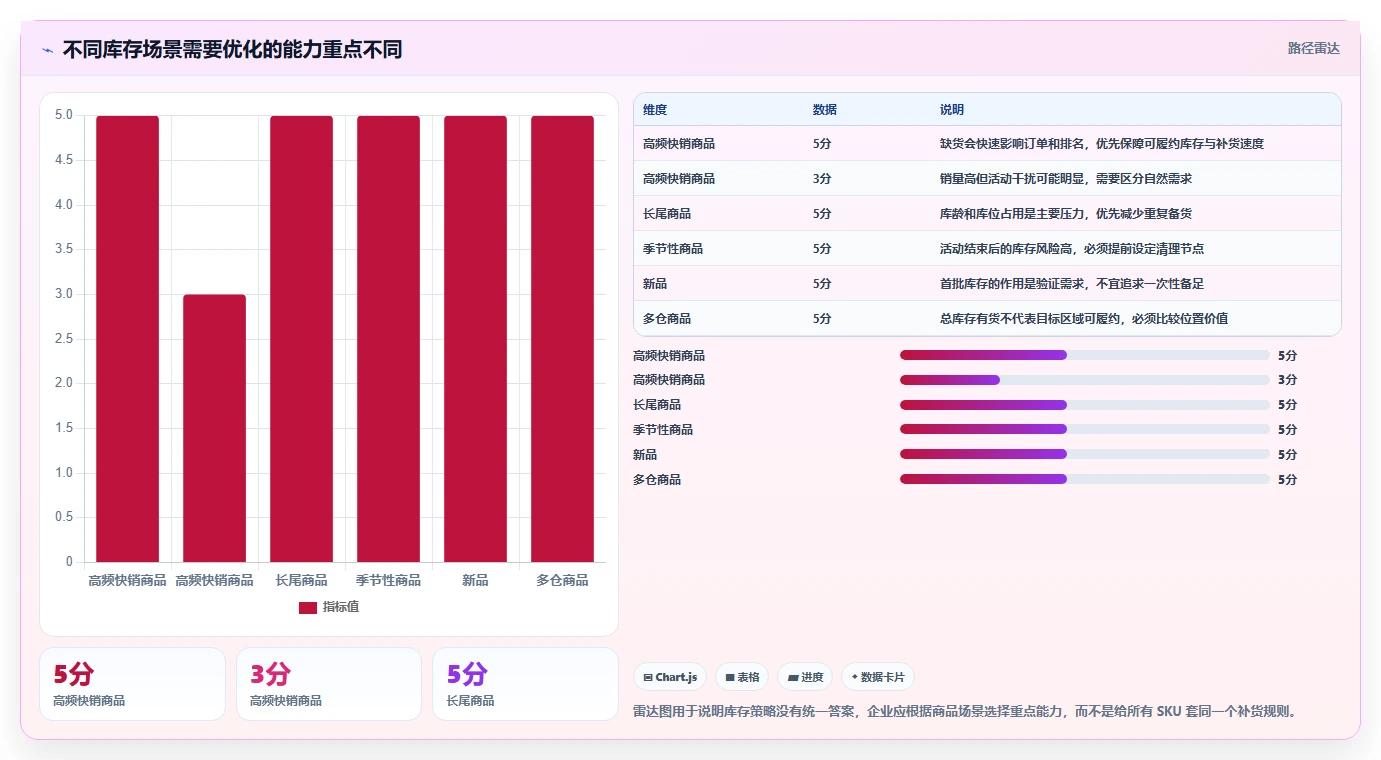Click the chart bar above 长尾商品
The image size is (1381, 760).
301,339
